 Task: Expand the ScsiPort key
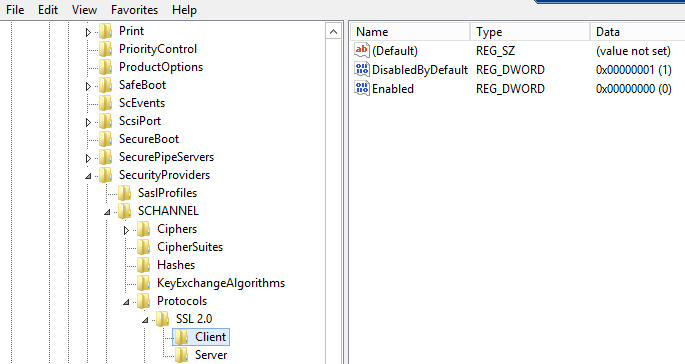click(x=88, y=122)
